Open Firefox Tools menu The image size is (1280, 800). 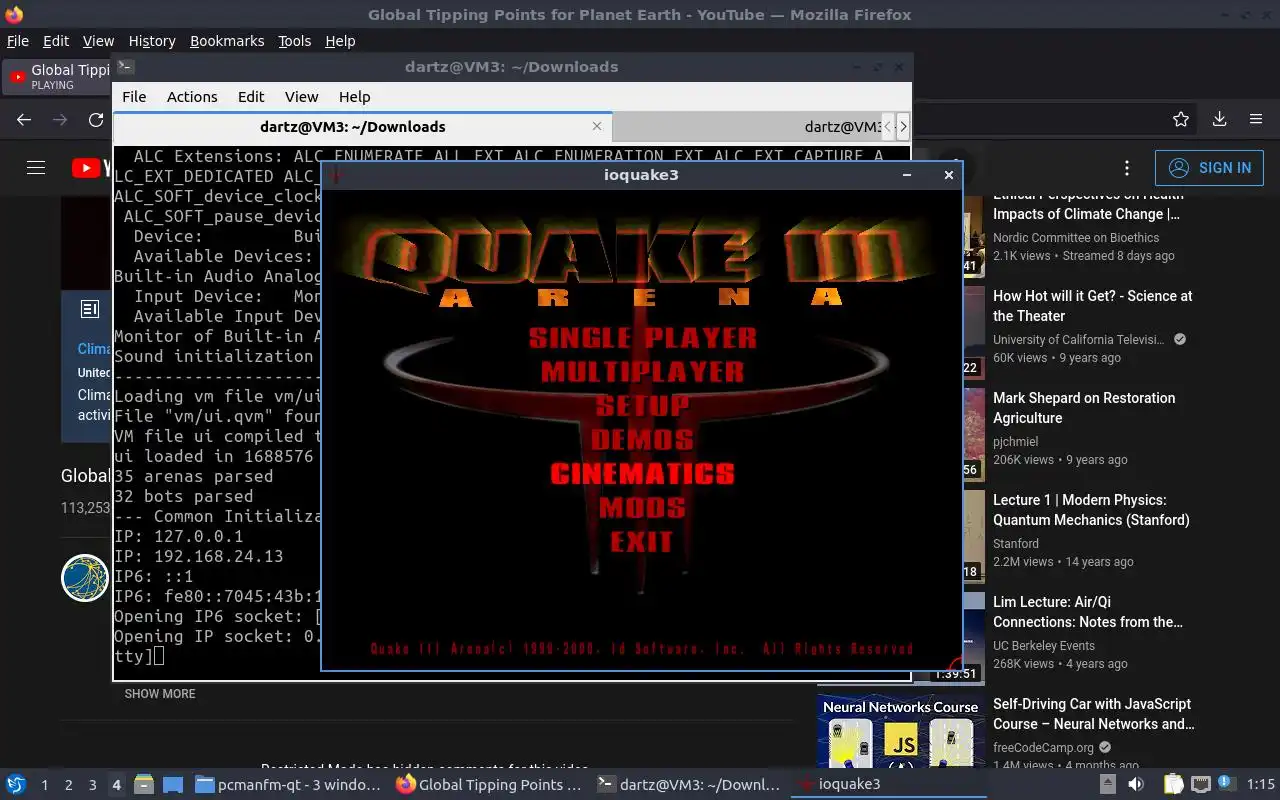tap(294, 41)
